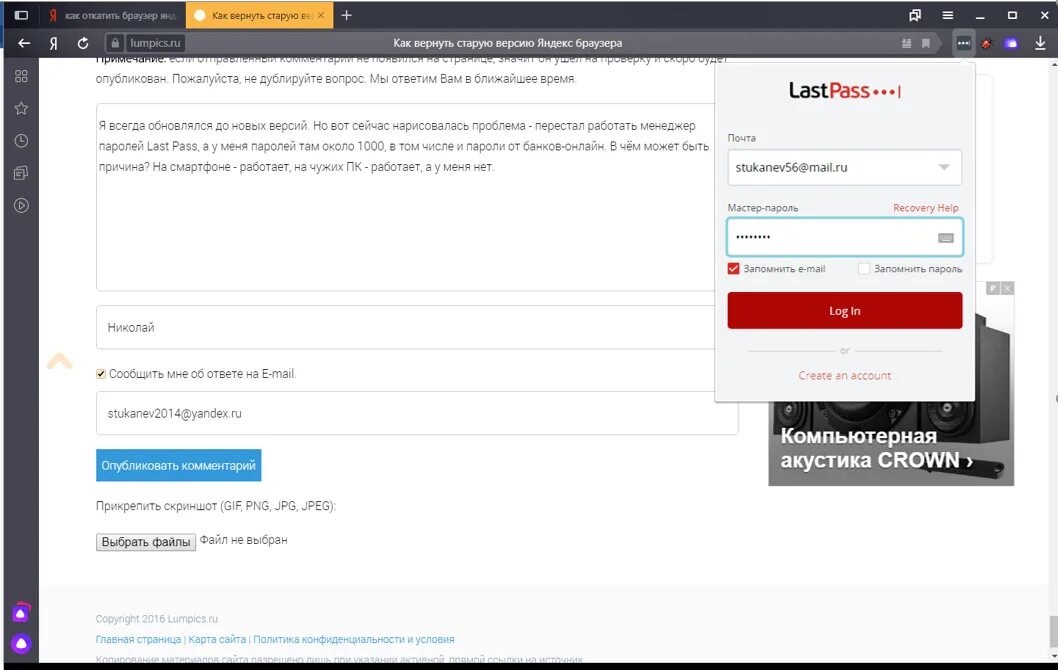Click the name field containing Николай
Image resolution: width=1058 pixels, height=670 pixels.
pyautogui.click(x=405, y=327)
